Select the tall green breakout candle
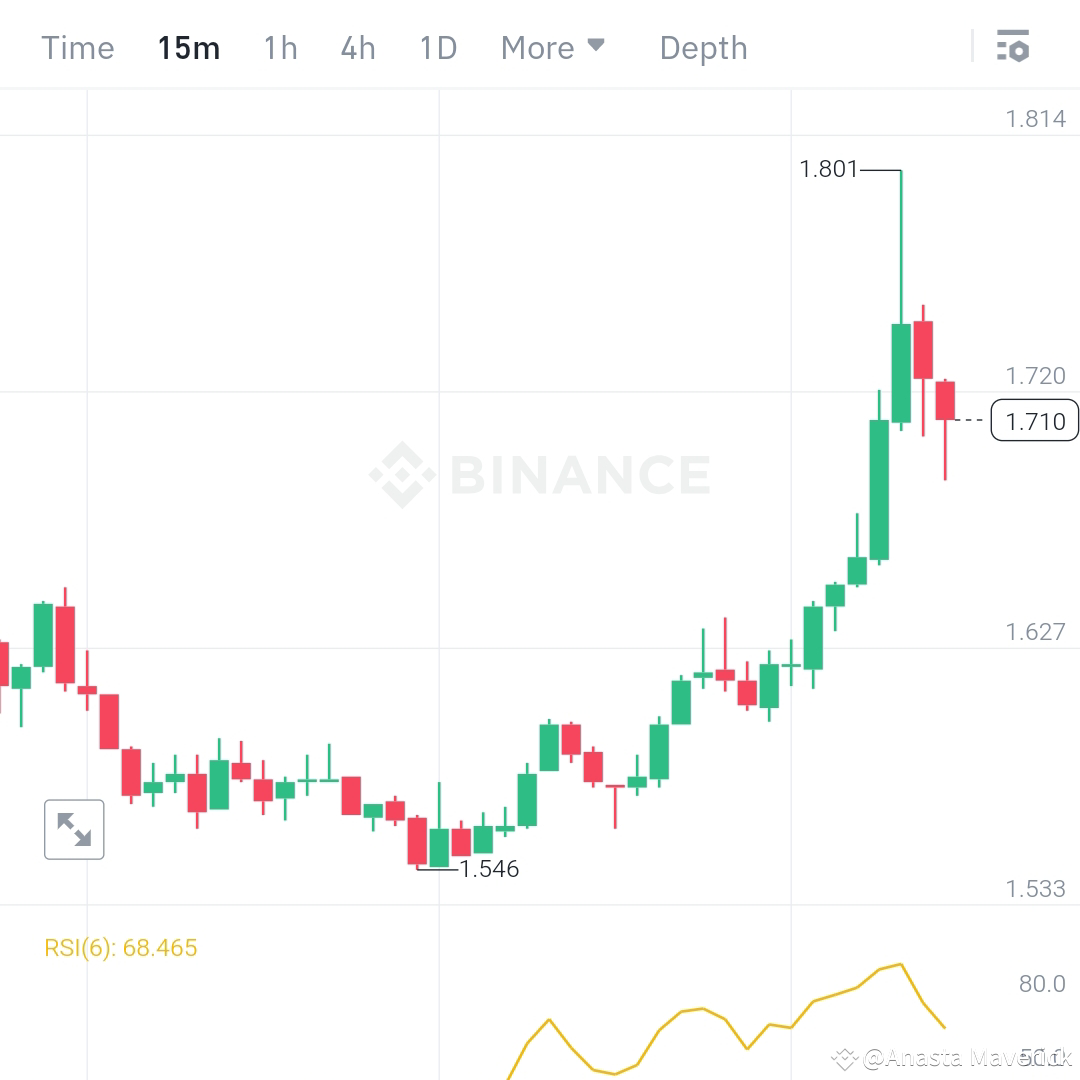 click(x=880, y=490)
